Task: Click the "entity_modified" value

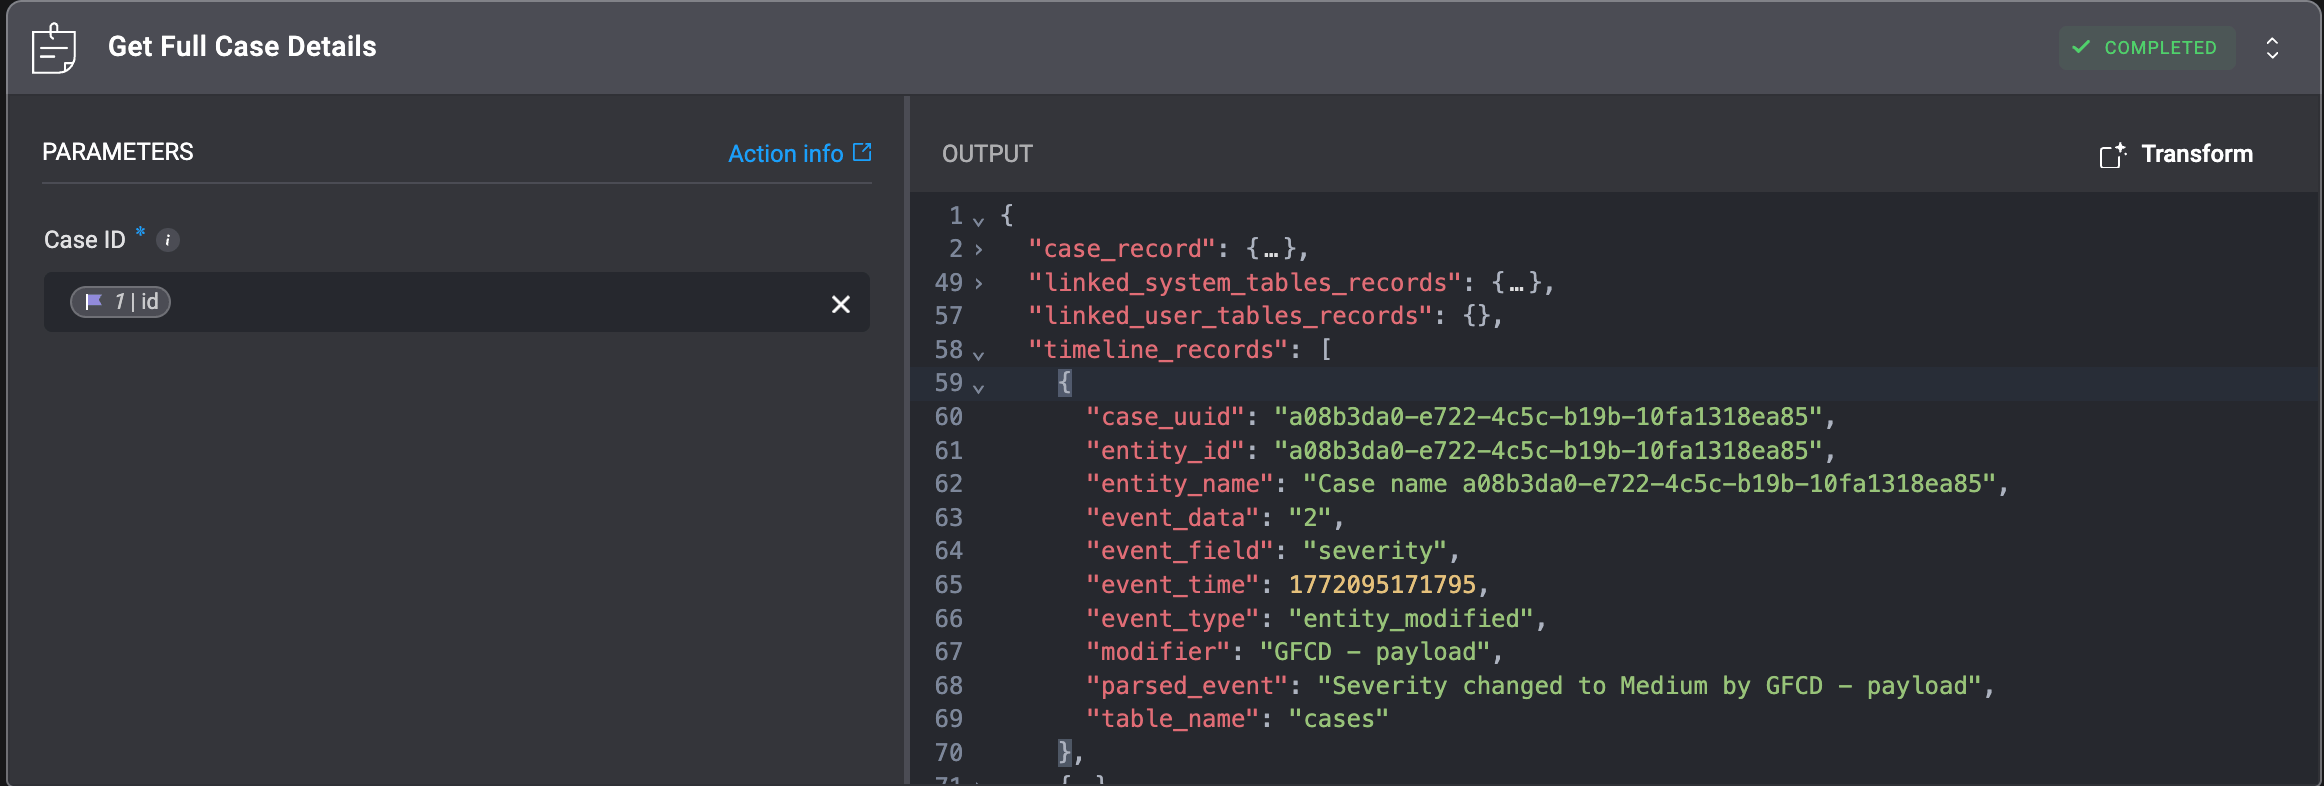Action: (1411, 619)
